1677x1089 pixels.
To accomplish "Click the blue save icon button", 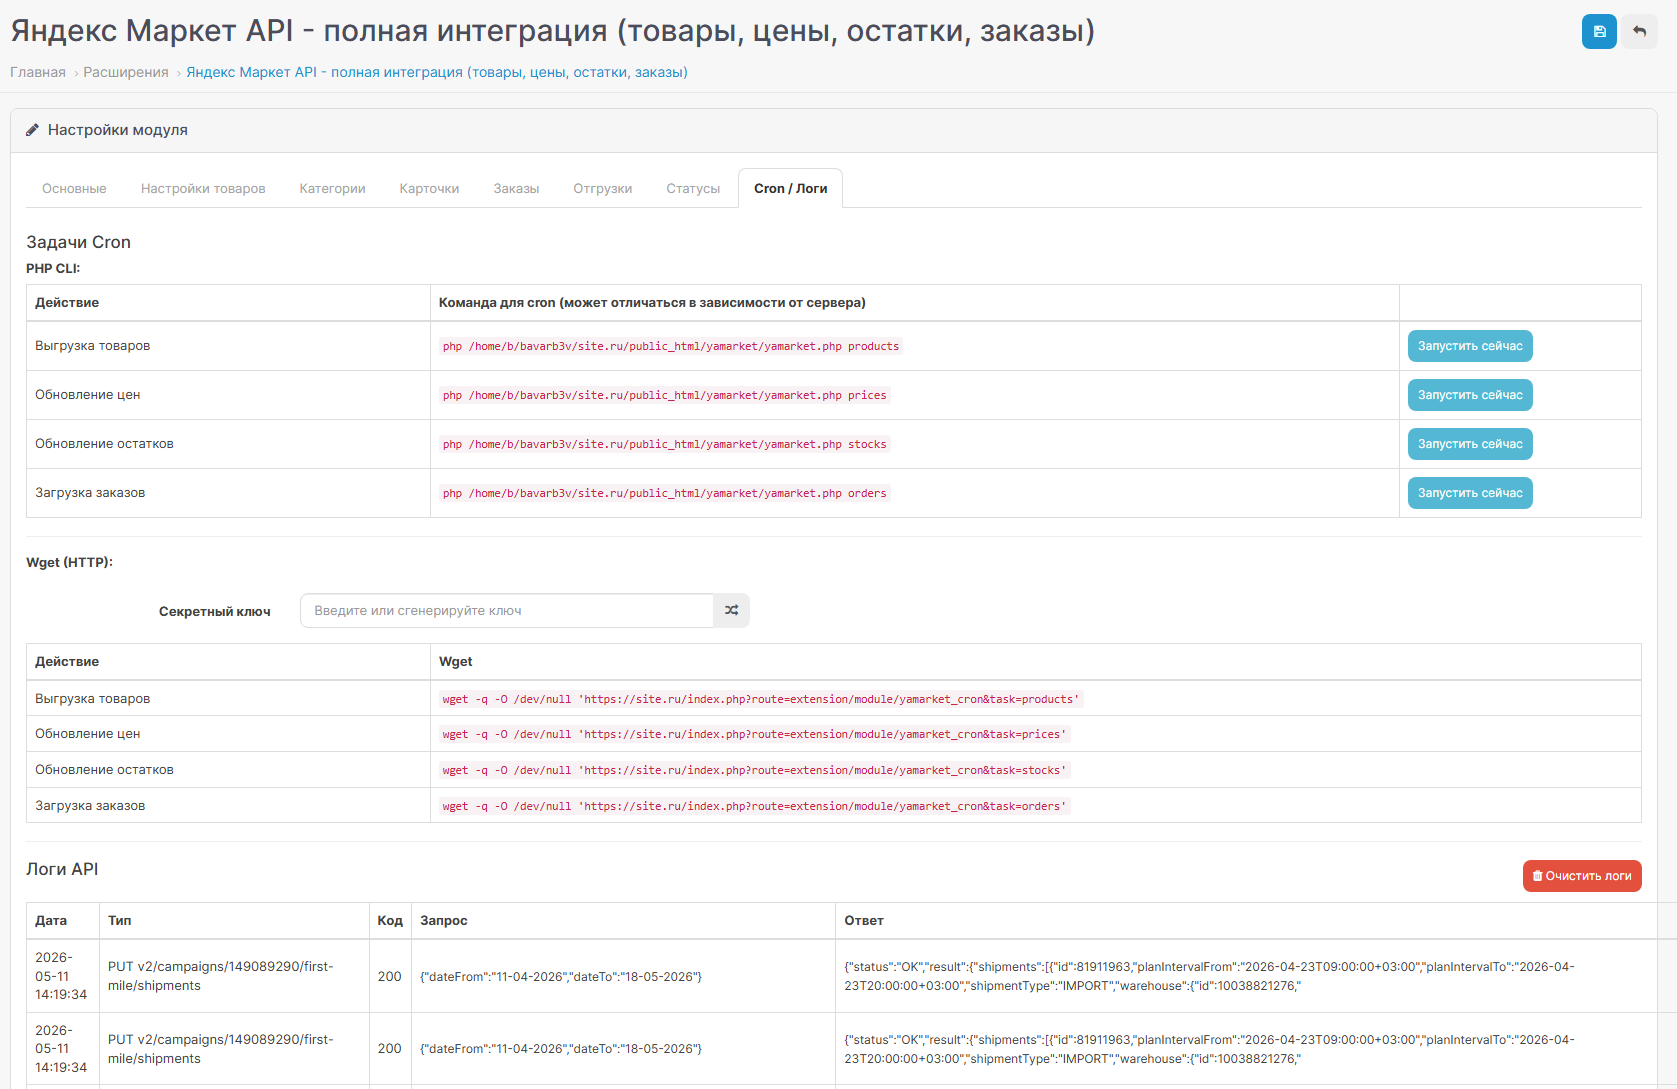I will tap(1599, 31).
